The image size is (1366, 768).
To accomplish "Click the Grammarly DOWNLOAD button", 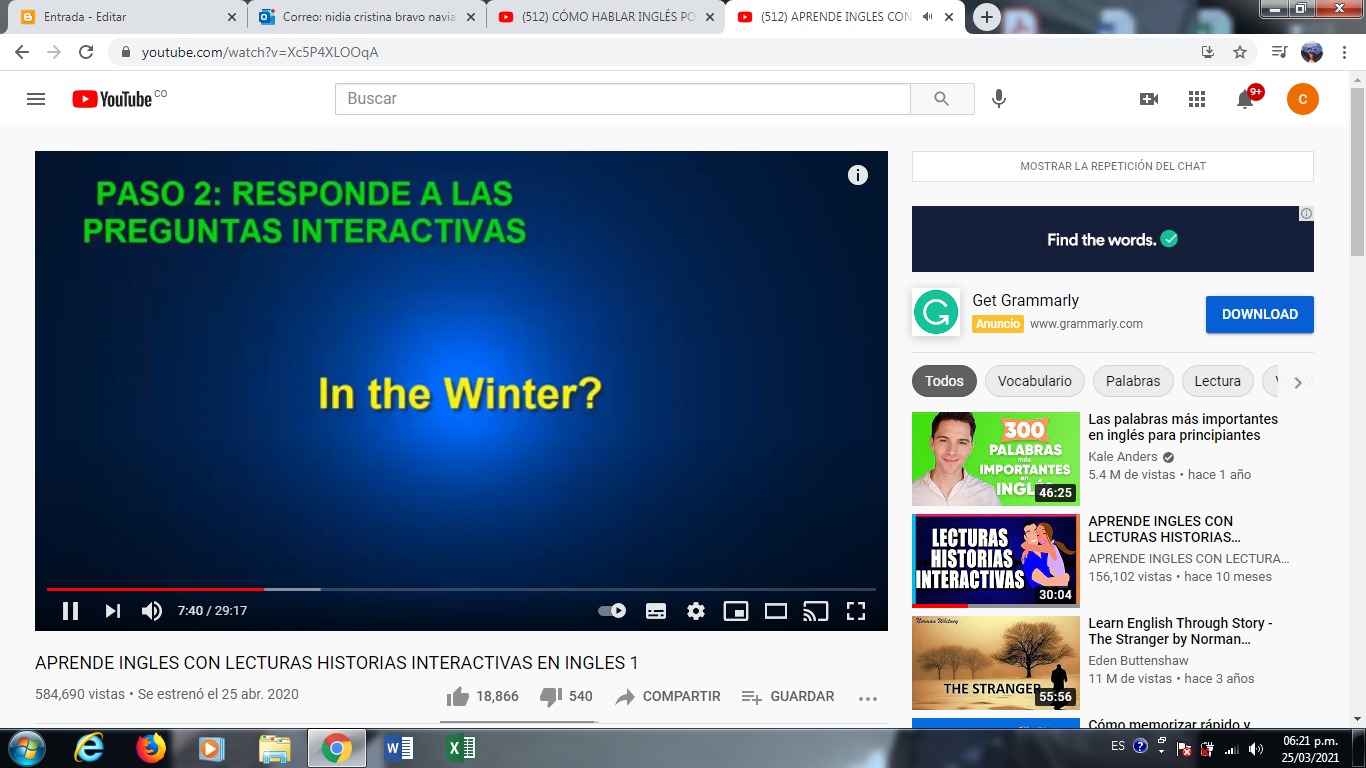I will click(x=1260, y=314).
